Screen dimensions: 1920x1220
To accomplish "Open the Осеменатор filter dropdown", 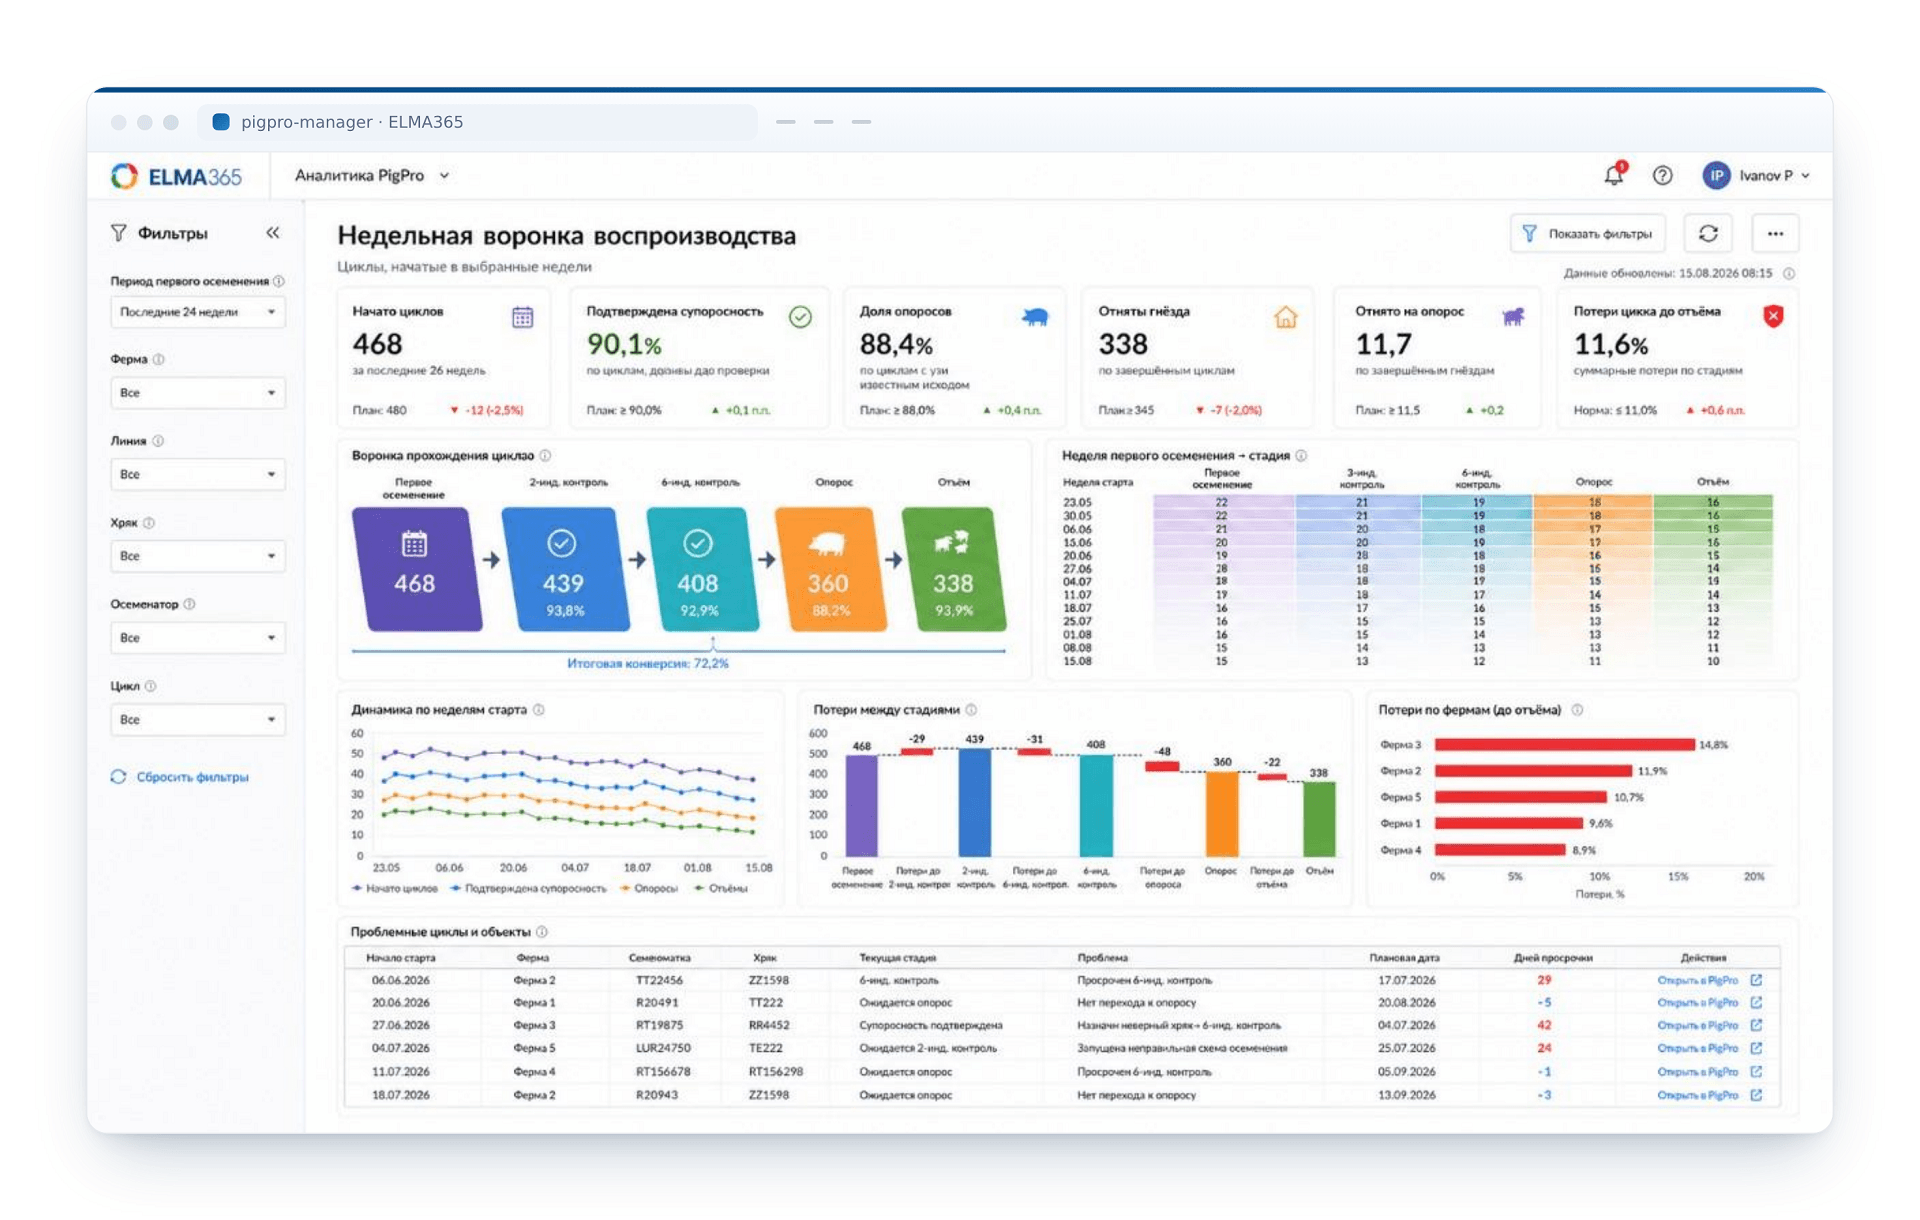I will click(197, 638).
